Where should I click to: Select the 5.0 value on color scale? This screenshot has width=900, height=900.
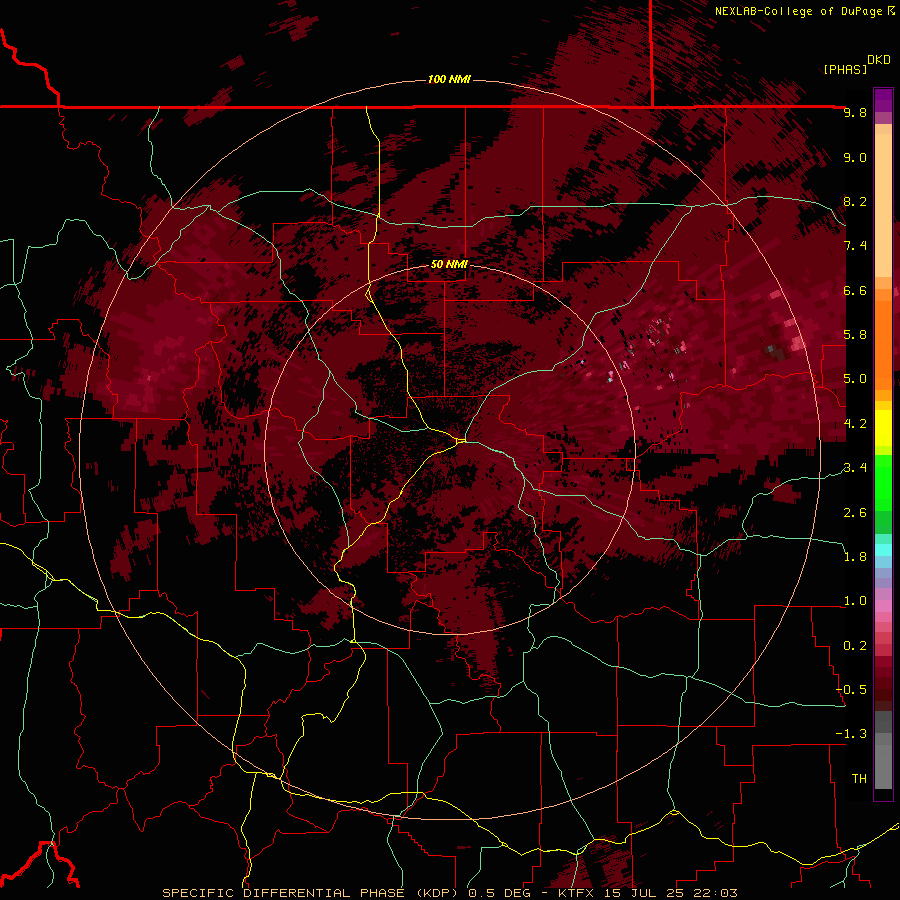coord(855,379)
